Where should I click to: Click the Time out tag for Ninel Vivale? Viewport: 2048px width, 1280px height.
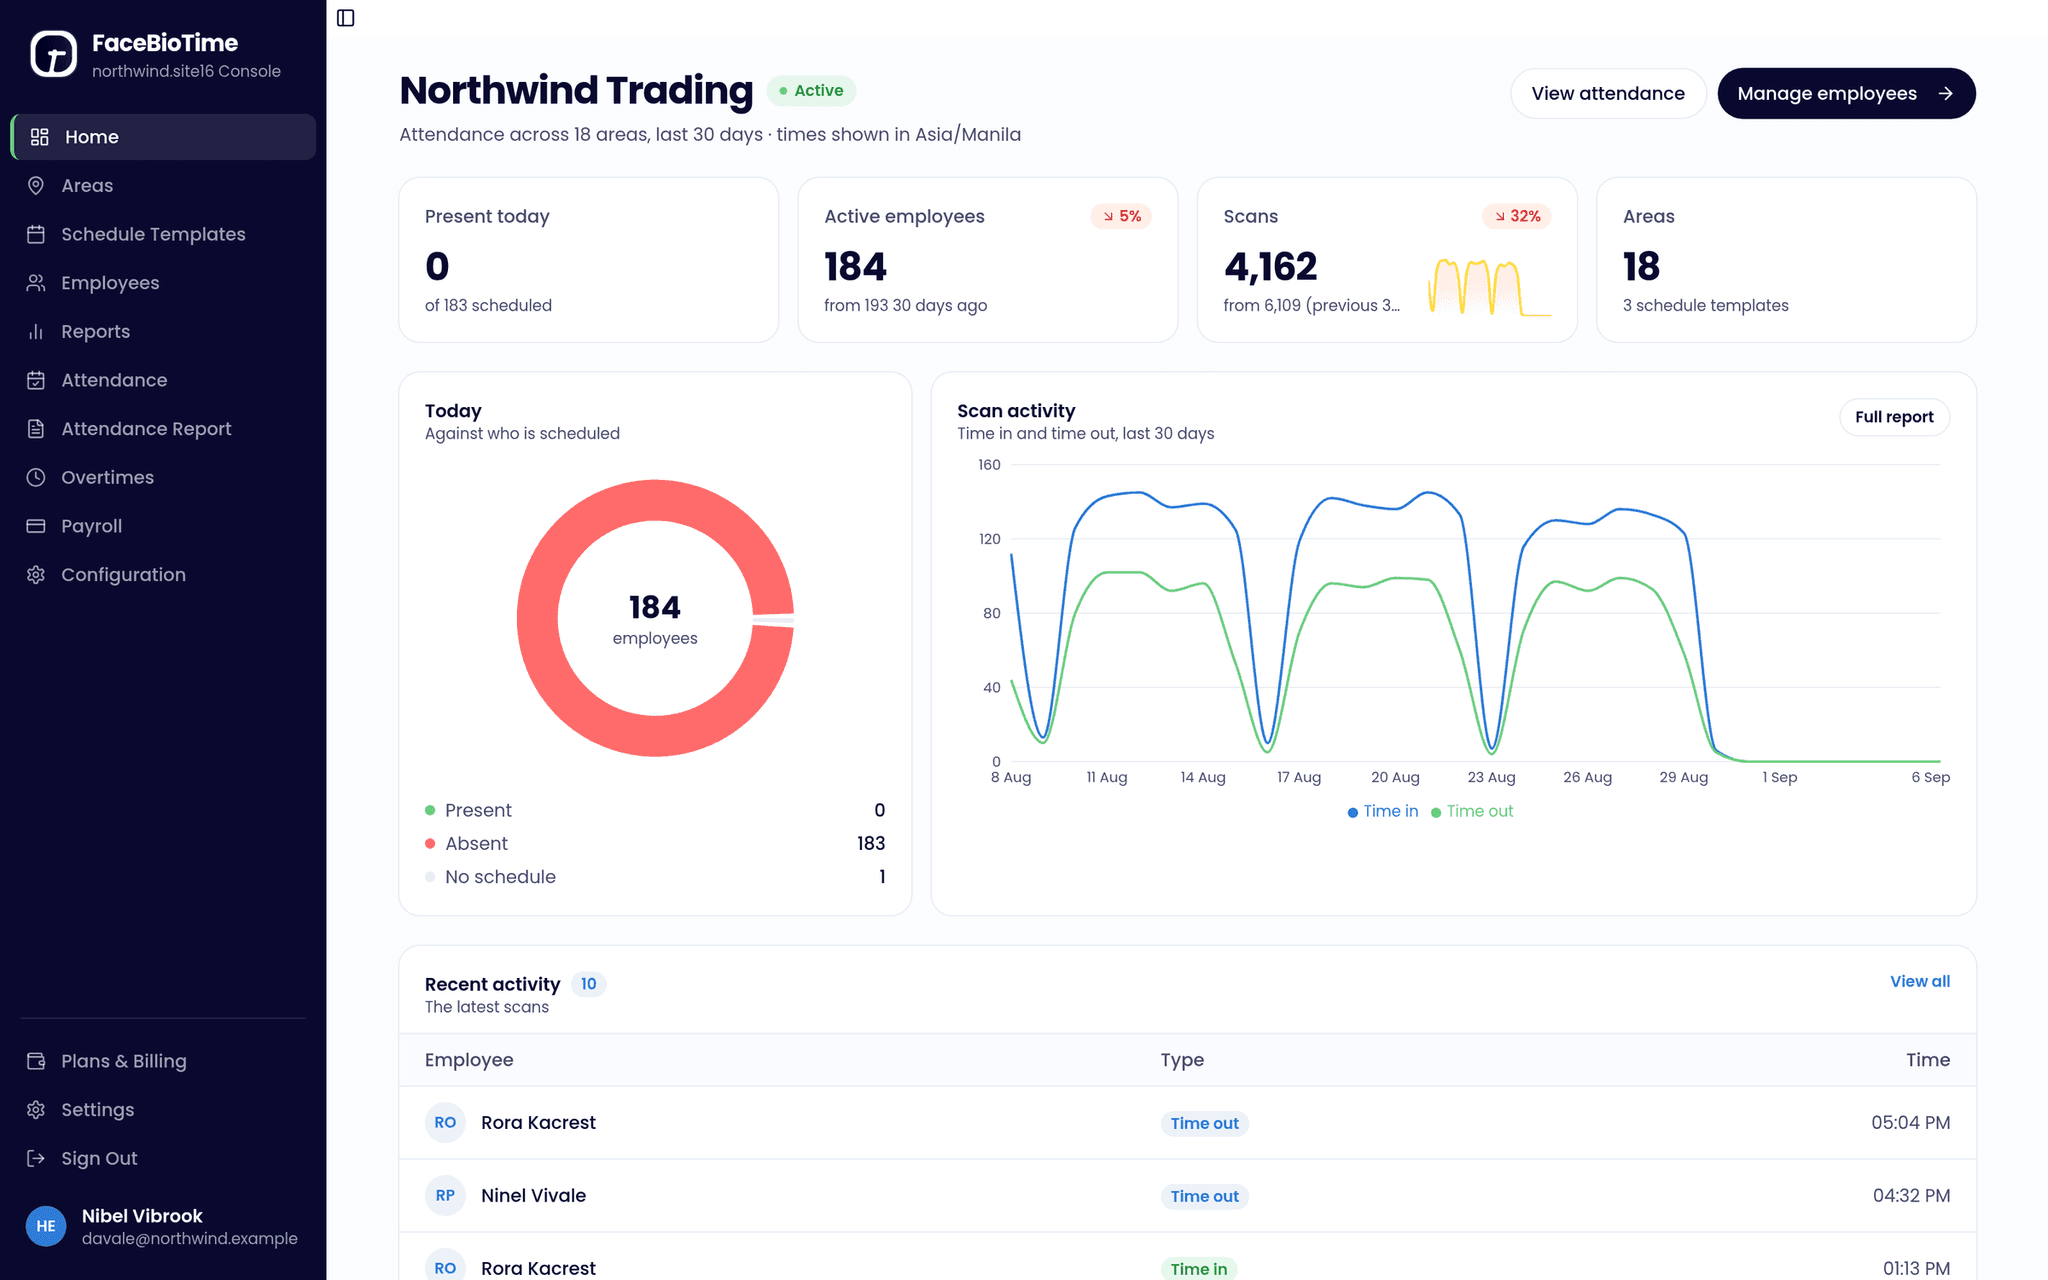click(x=1204, y=1196)
